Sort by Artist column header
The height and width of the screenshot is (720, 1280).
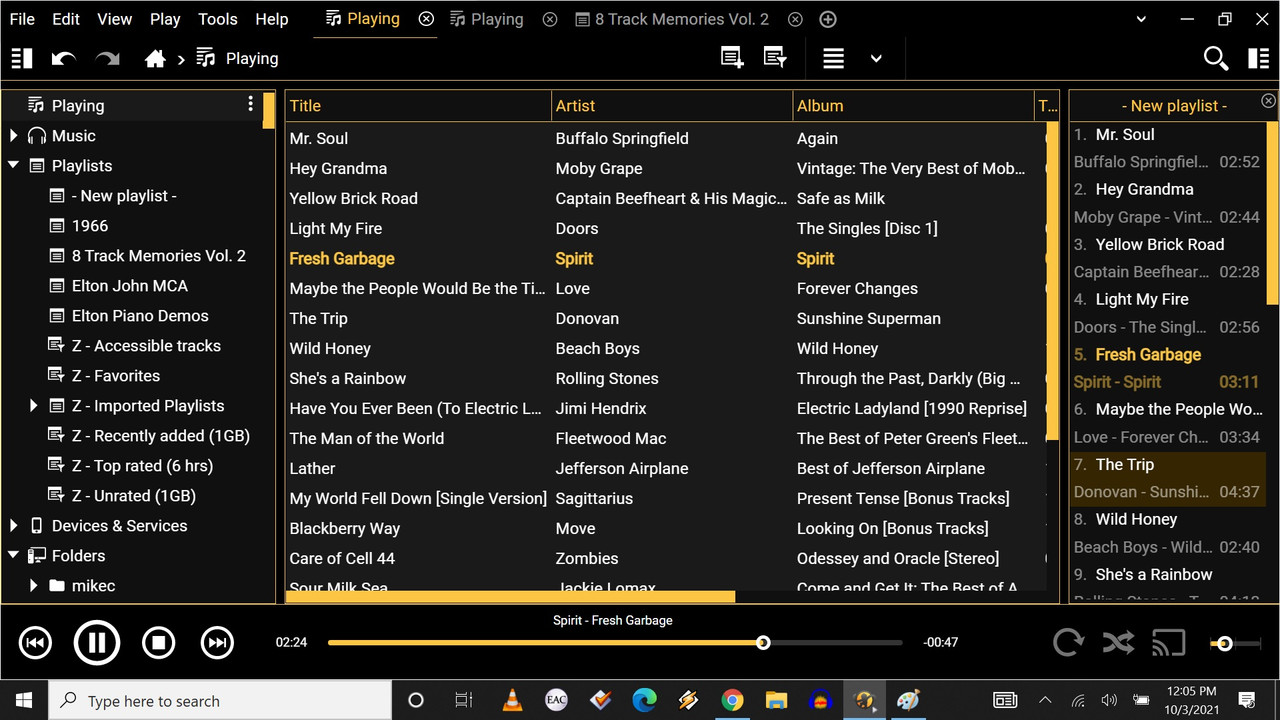pyautogui.click(x=671, y=106)
